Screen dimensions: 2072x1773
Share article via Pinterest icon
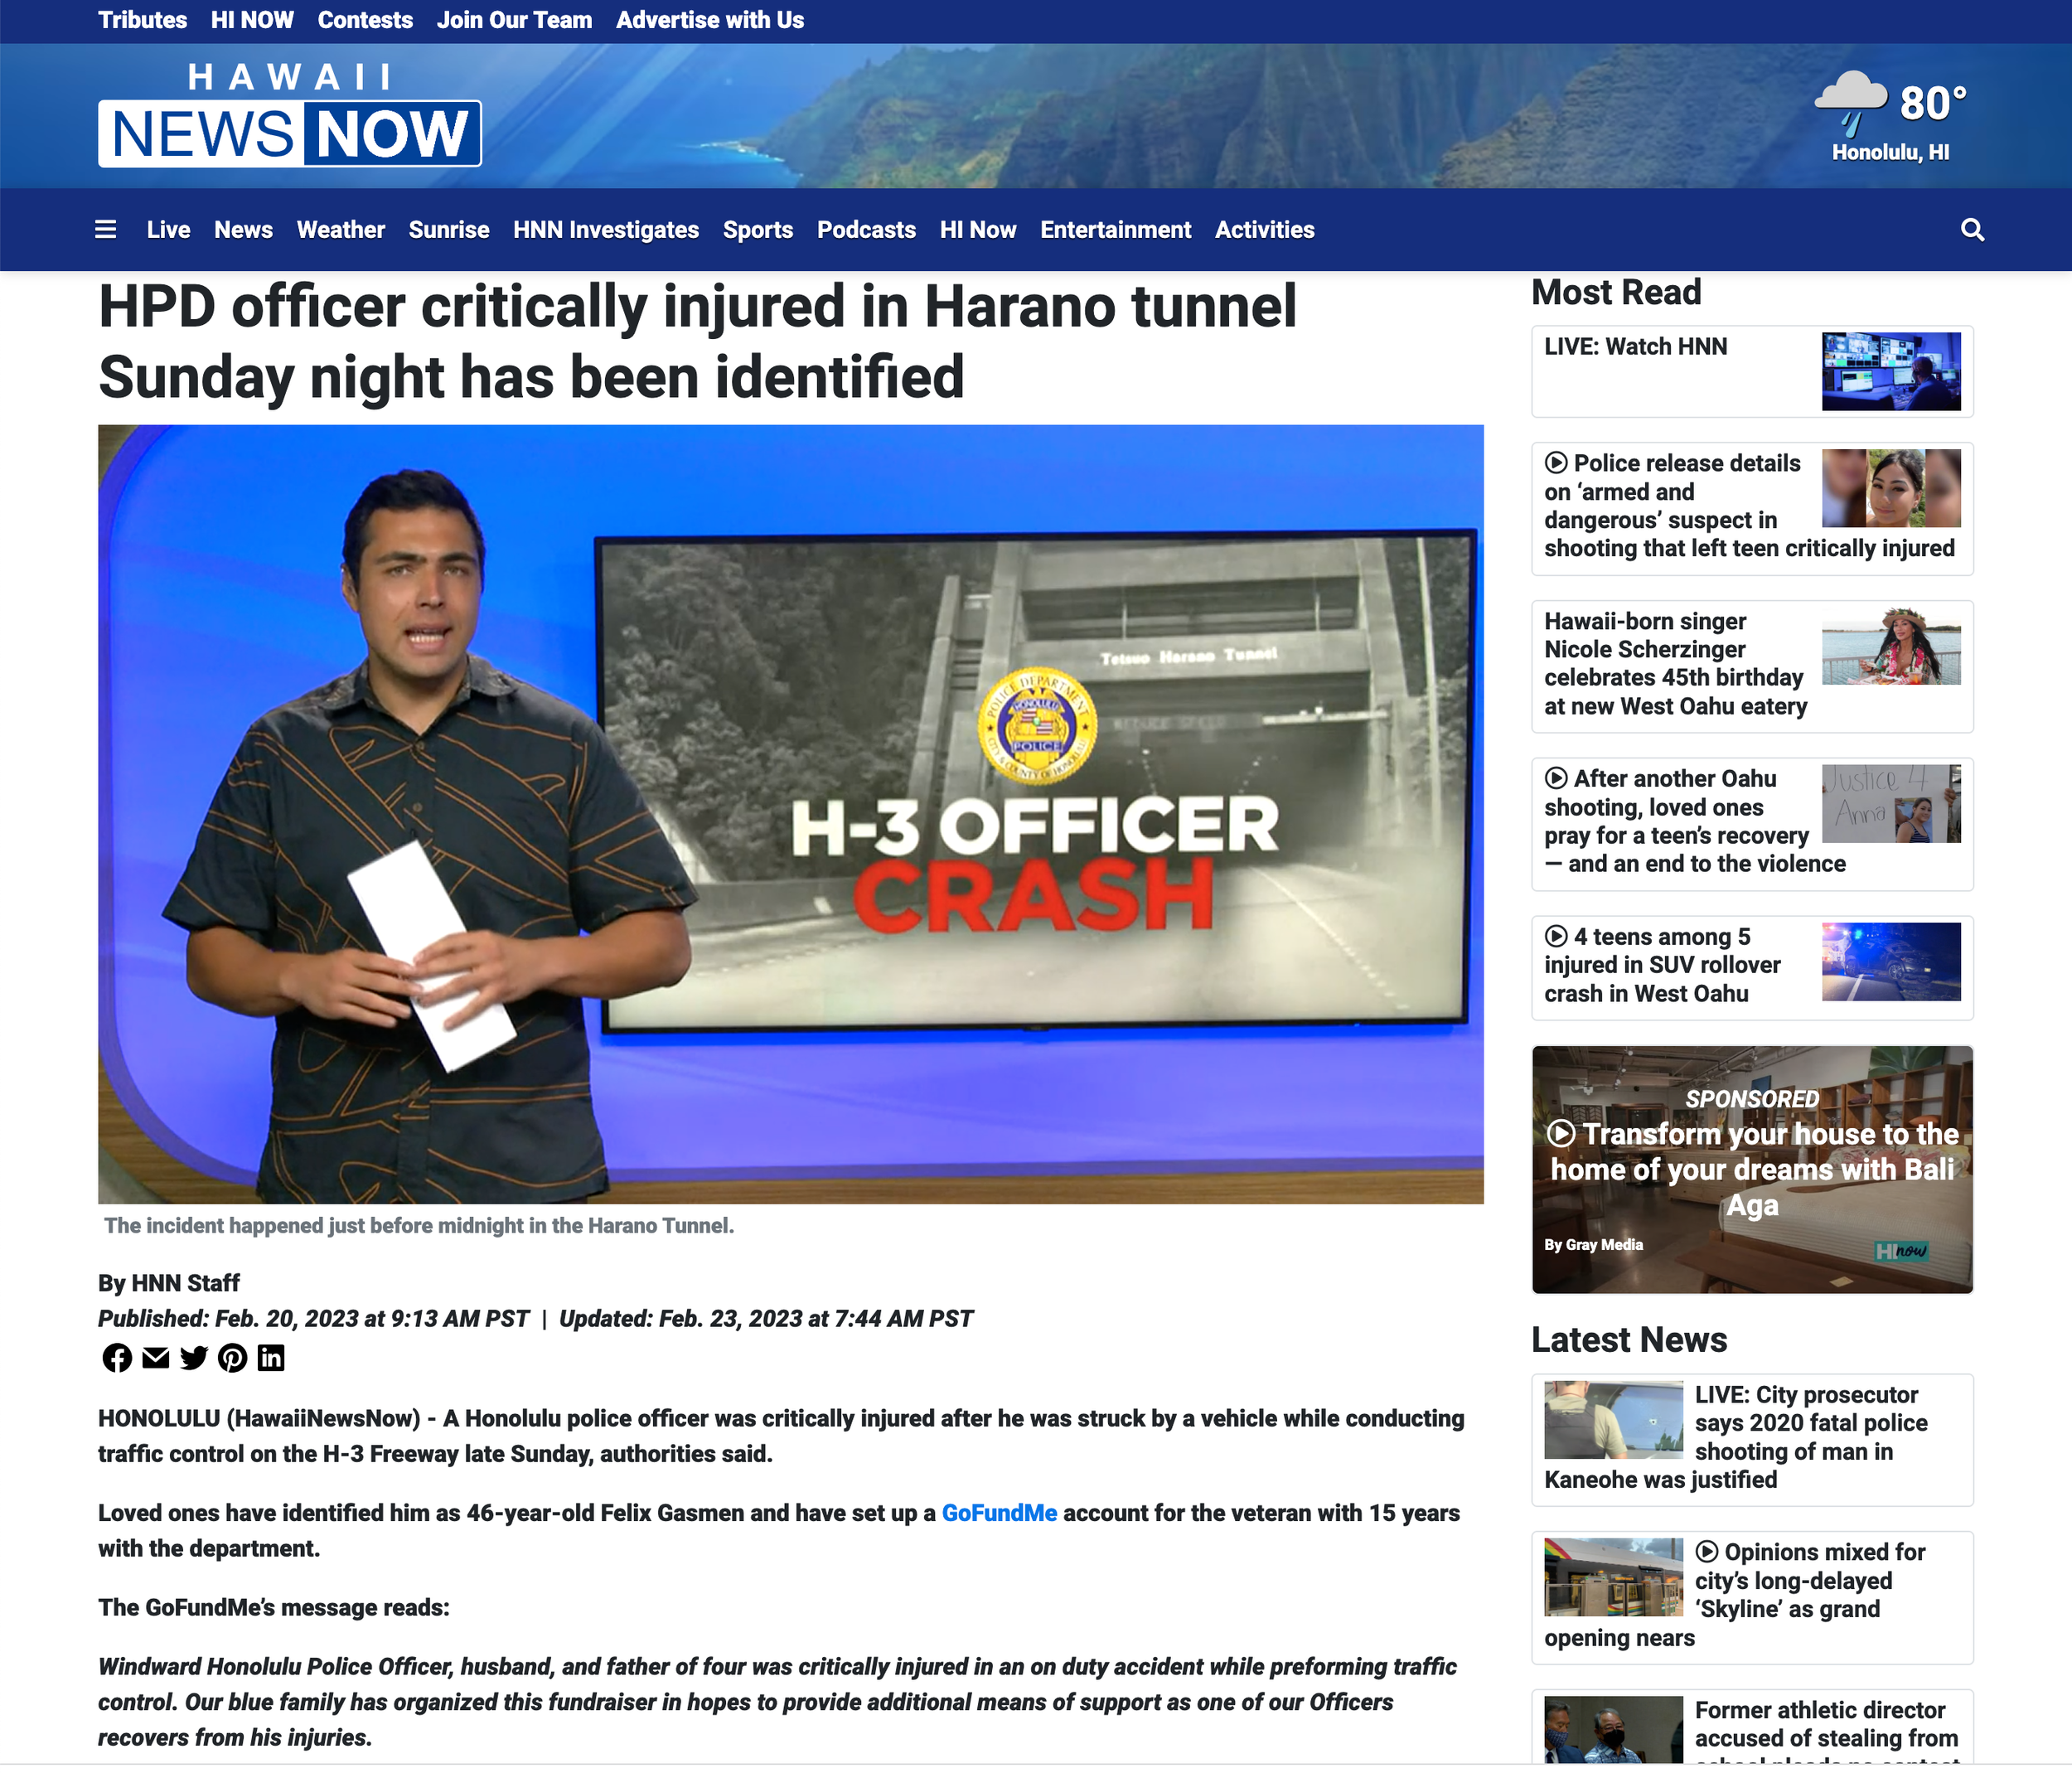[x=233, y=1357]
